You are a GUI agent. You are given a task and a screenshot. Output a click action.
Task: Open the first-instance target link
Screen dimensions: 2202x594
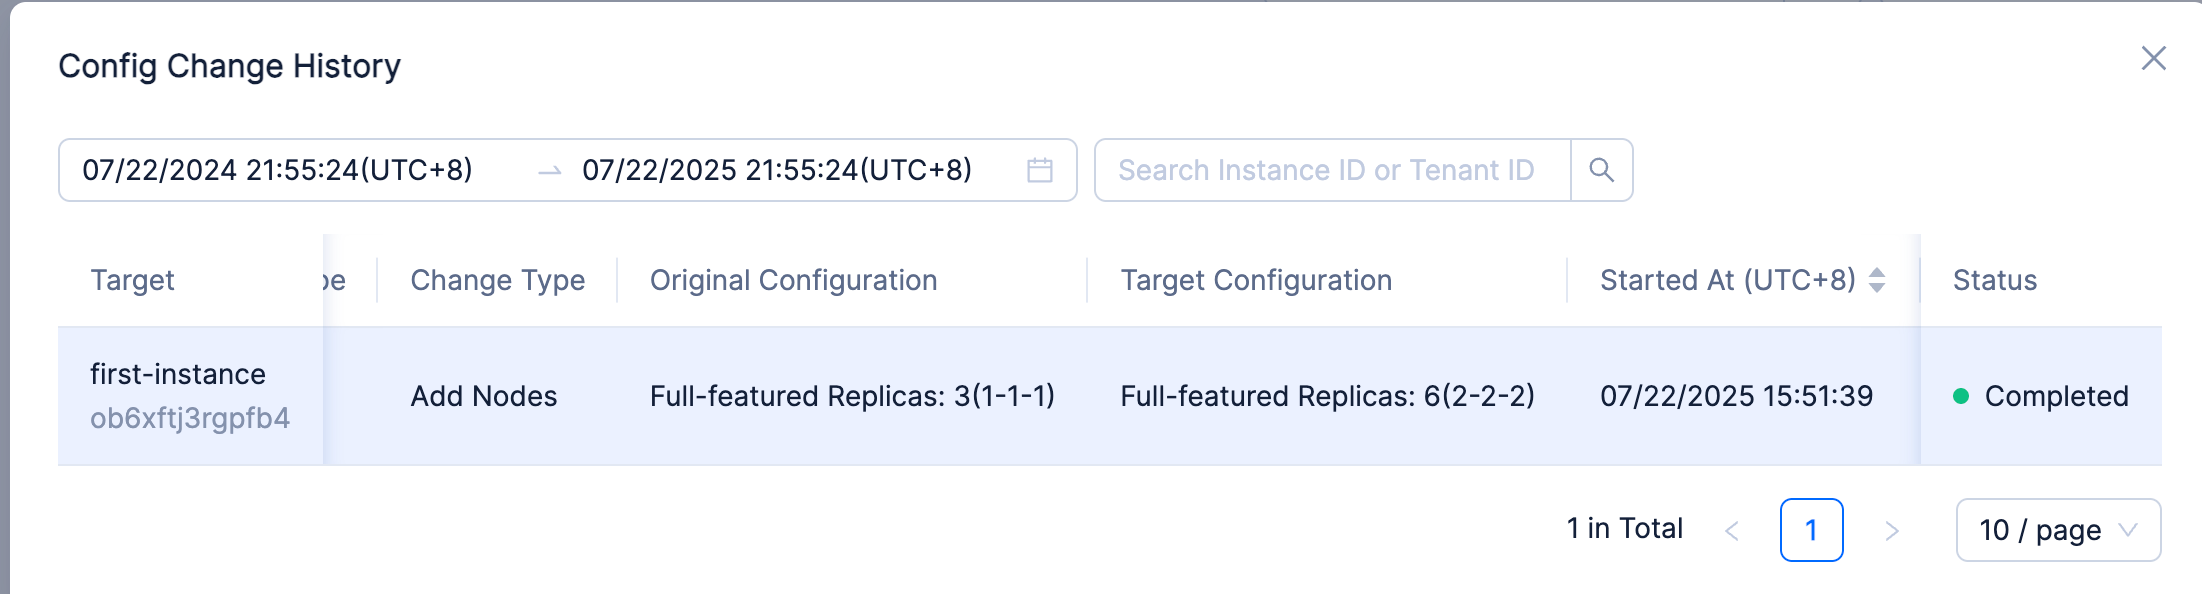[178, 374]
